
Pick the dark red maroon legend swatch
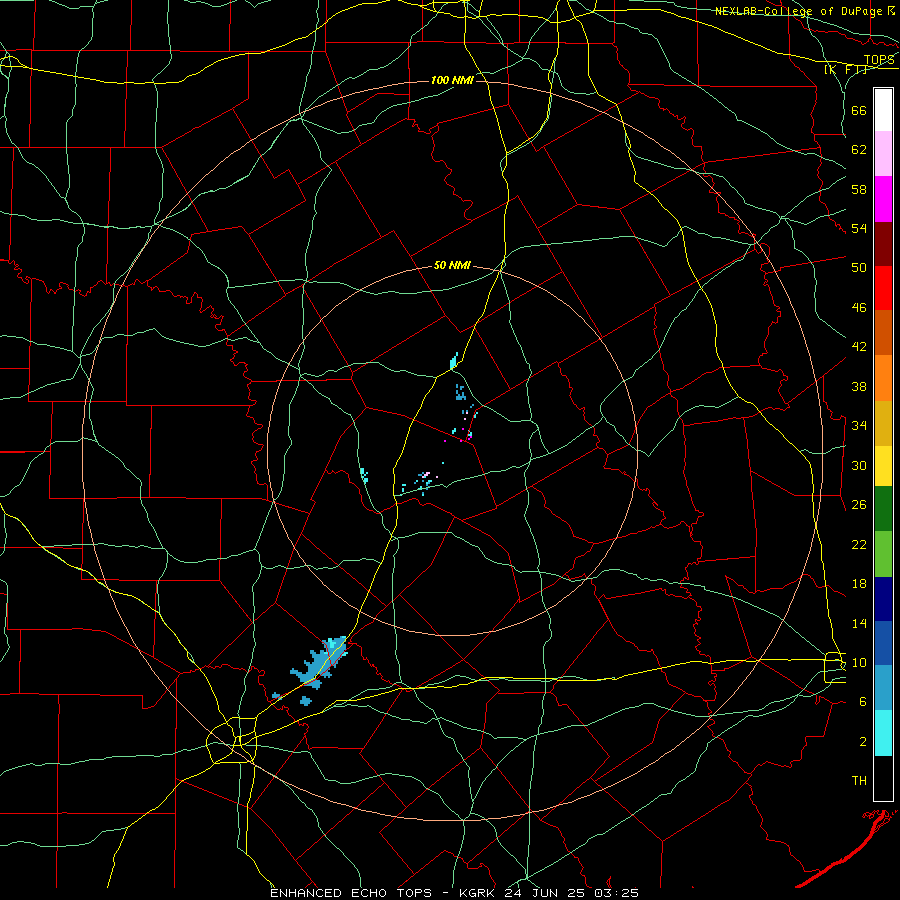click(x=883, y=244)
